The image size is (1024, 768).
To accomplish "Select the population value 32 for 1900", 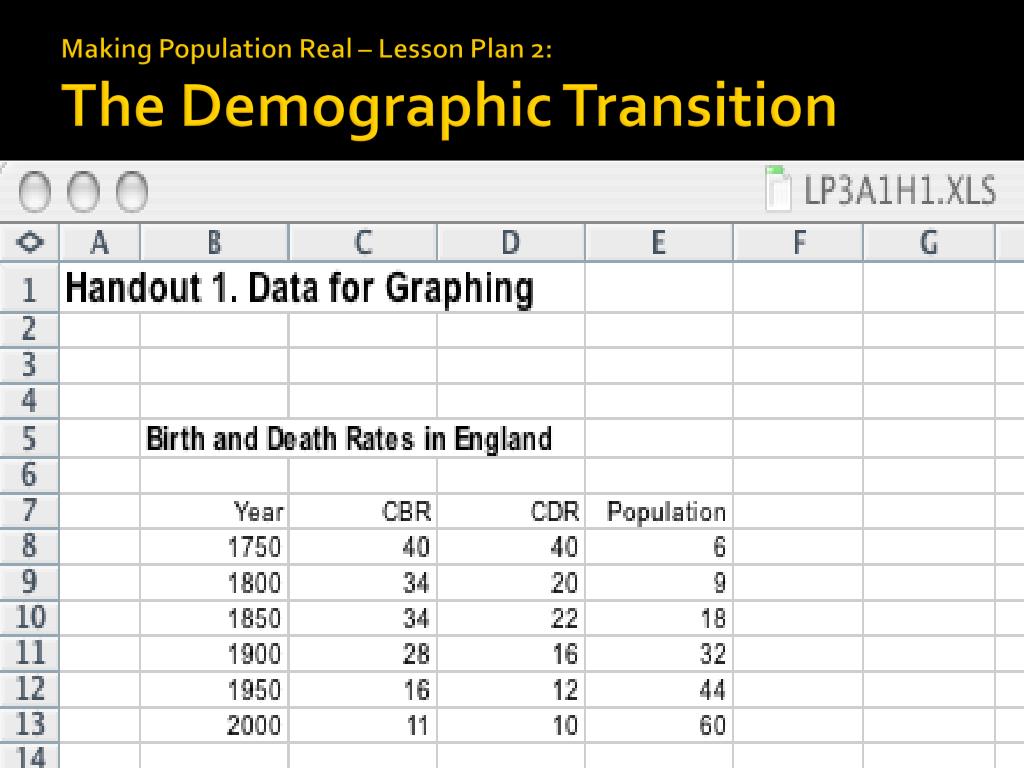I will click(659, 654).
